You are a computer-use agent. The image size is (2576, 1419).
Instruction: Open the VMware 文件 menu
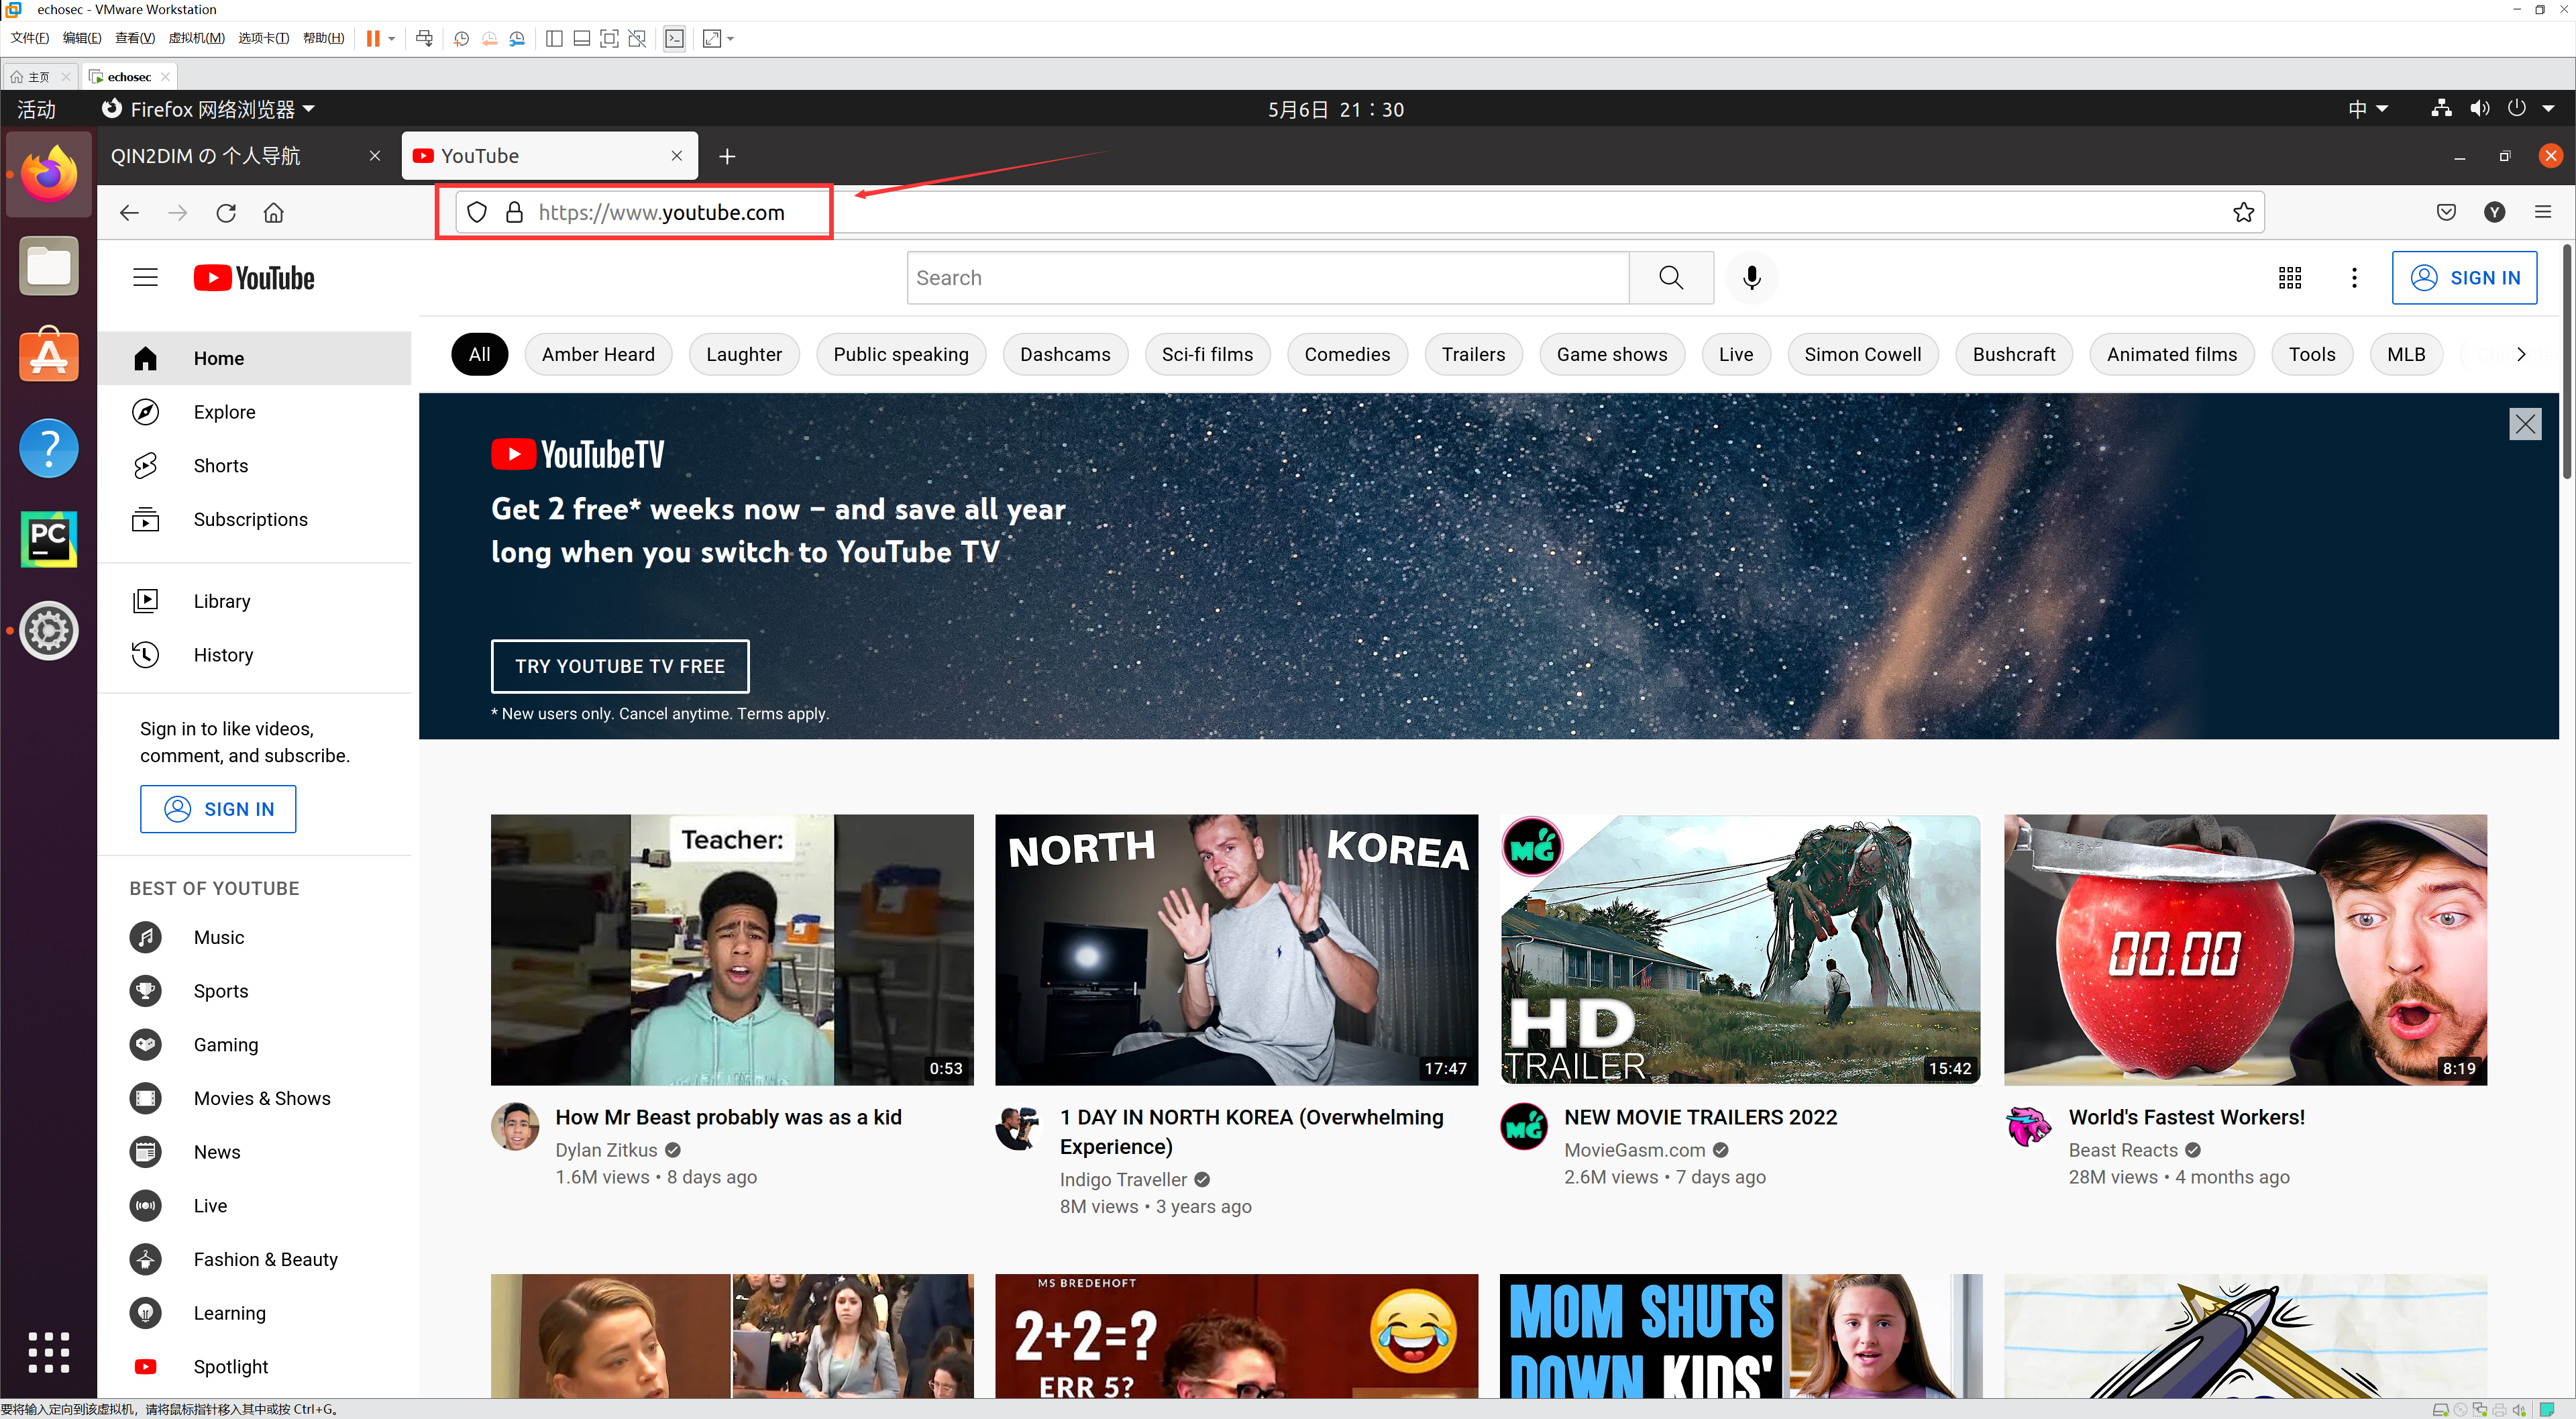click(x=30, y=38)
